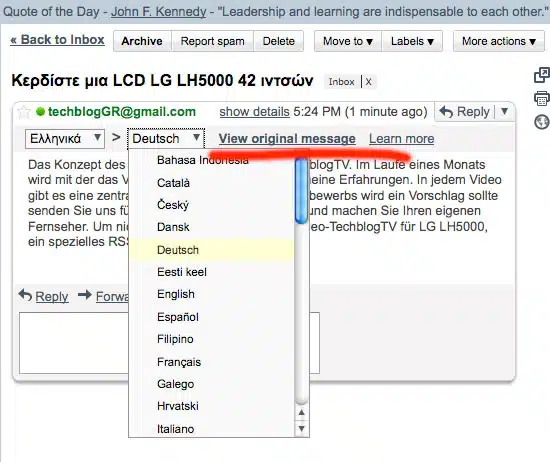550x462 pixels.
Task: Remove the Inbox label with X
Action: coord(368,82)
